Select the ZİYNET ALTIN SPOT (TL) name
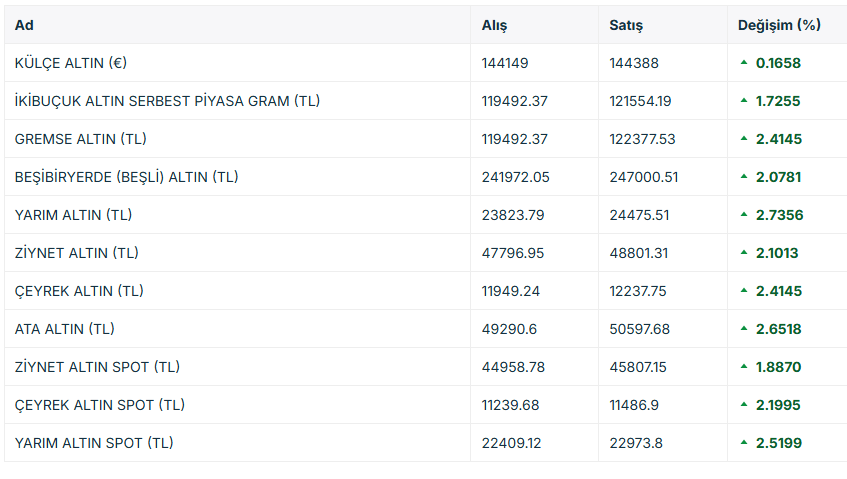The width and height of the screenshot is (847, 479). [97, 367]
